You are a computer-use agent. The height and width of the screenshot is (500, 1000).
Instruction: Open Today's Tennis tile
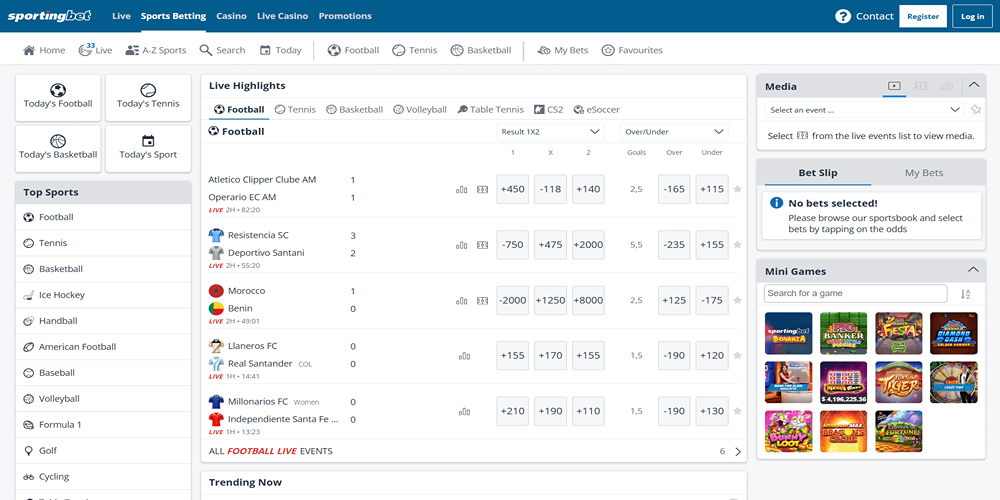click(x=148, y=98)
